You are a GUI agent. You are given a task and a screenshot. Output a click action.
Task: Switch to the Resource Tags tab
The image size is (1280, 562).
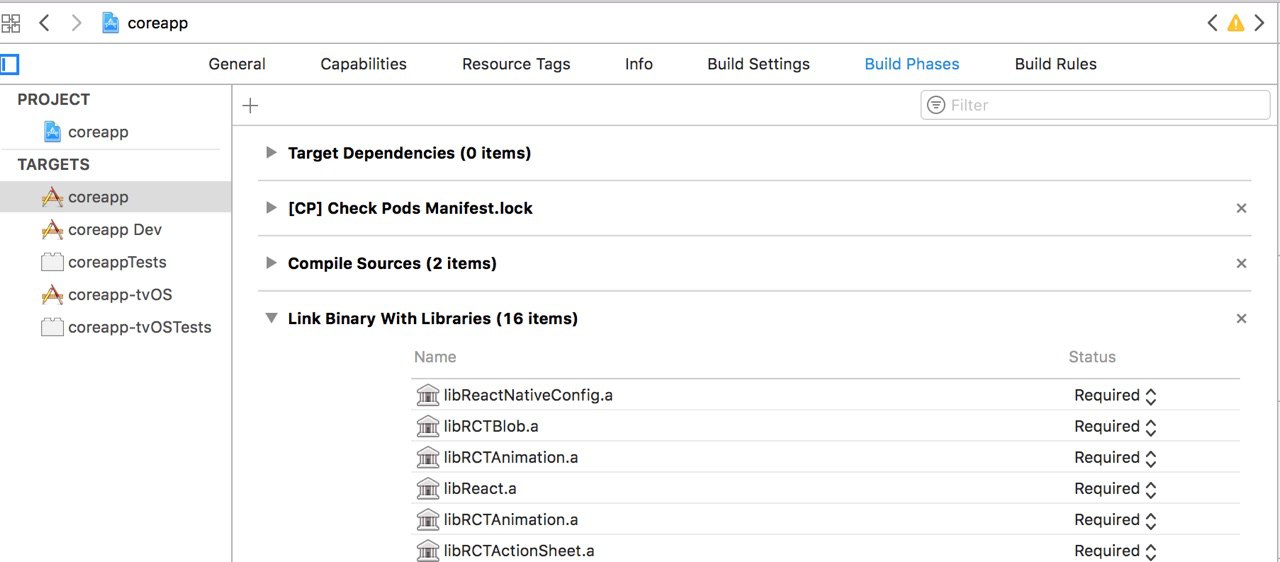pyautogui.click(x=516, y=64)
